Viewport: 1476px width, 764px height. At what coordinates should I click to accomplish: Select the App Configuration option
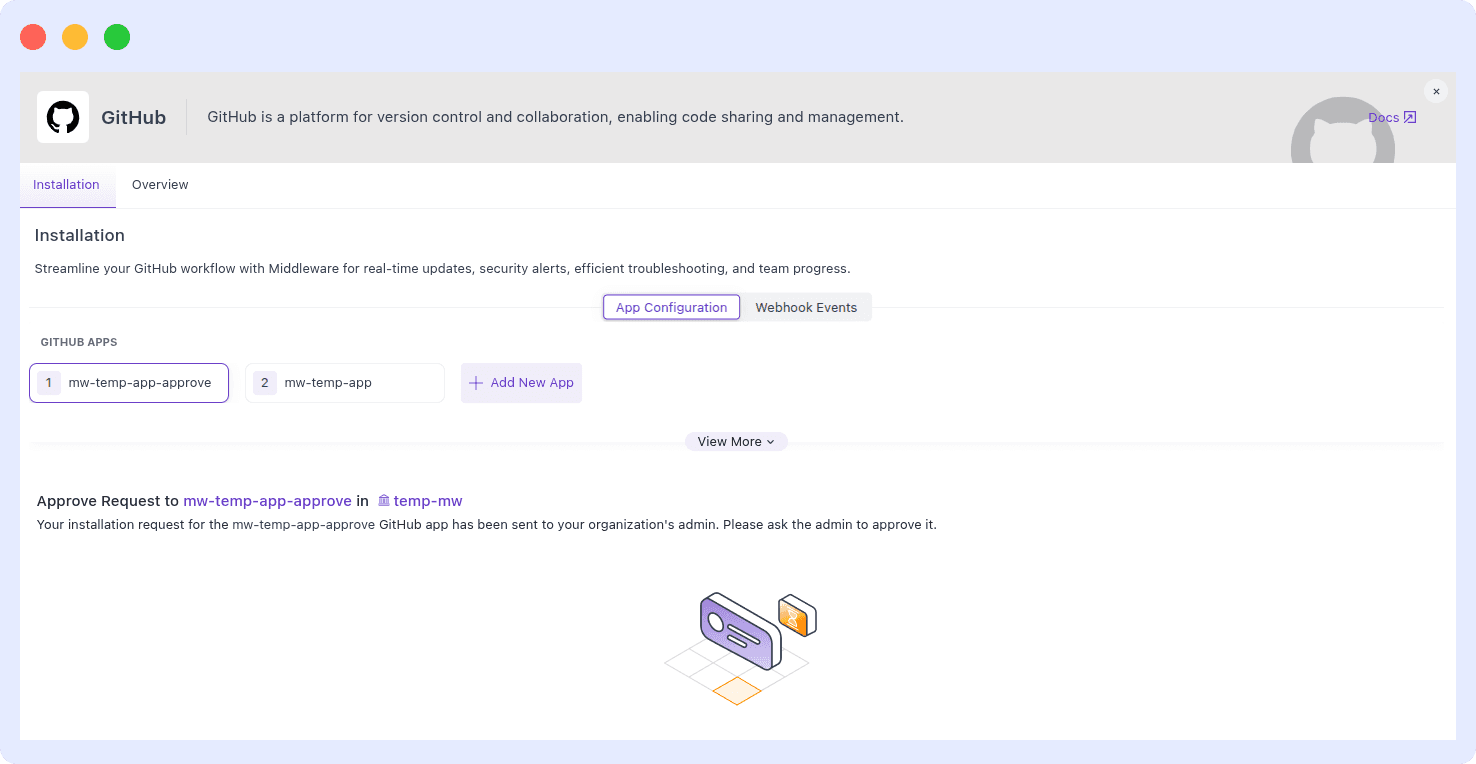[x=671, y=307]
